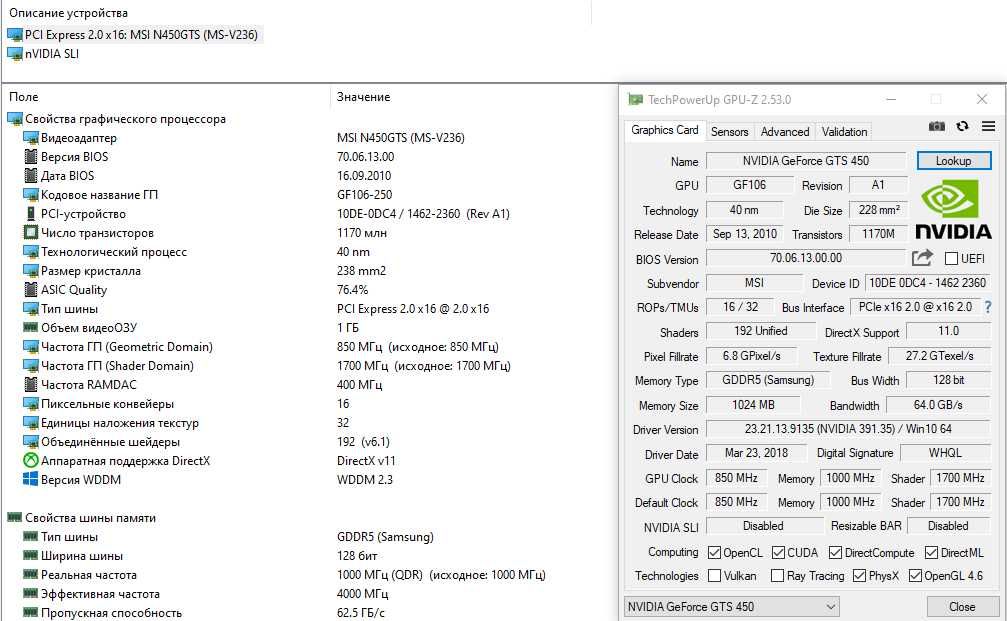The height and width of the screenshot is (621, 1007).
Task: Click the Bus Interface question mark icon
Action: 988,308
